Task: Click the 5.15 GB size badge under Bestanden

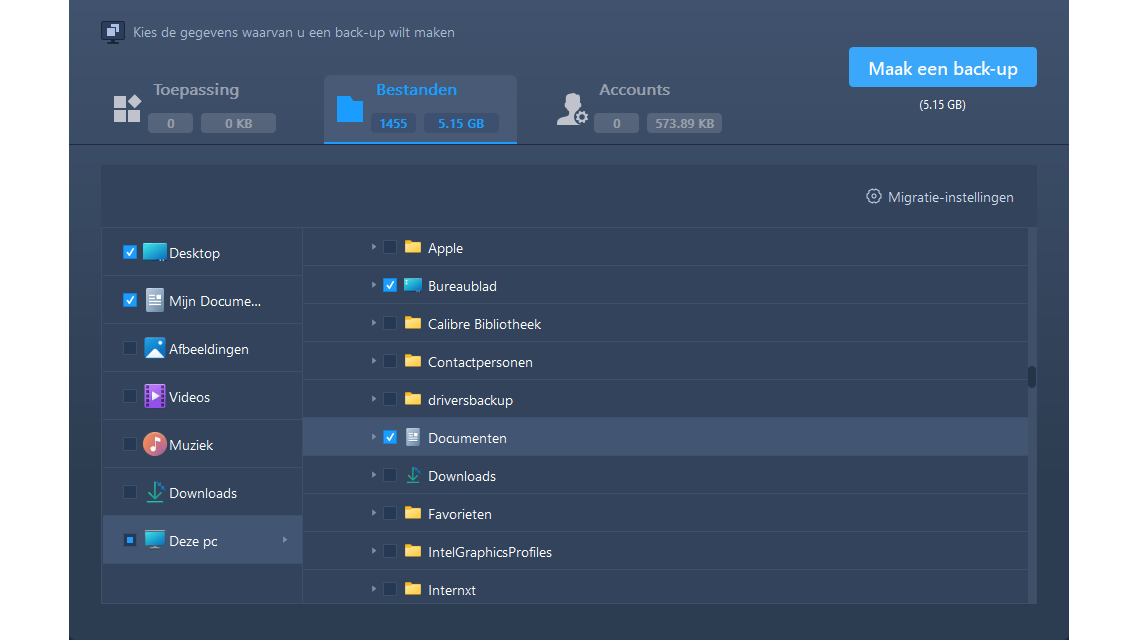Action: 461,123
